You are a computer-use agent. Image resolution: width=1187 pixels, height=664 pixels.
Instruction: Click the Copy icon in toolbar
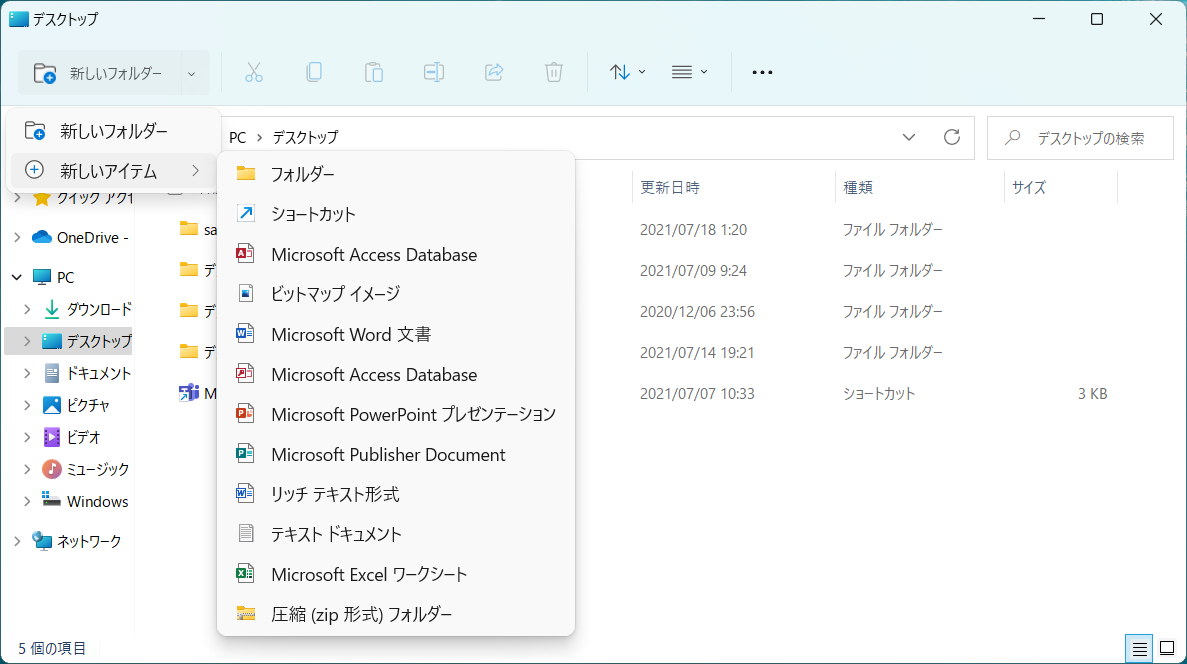[313, 73]
